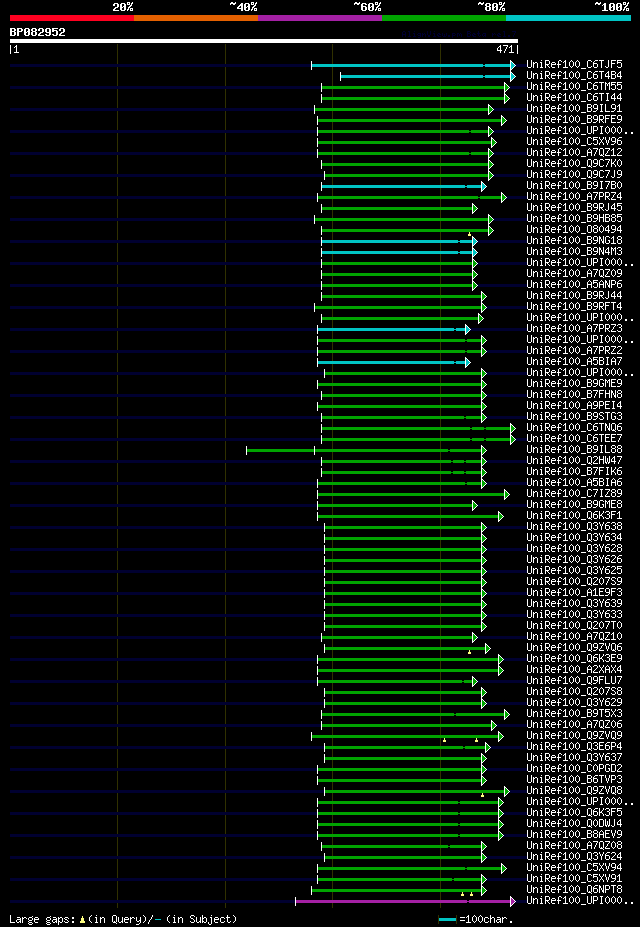Pick the UniRef100_C7IZ89 hit name
The image size is (640, 927).
[574, 494]
